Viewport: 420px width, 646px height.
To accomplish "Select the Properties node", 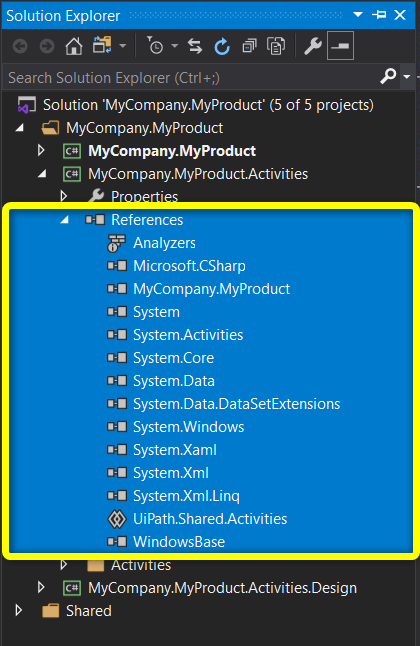I will point(144,197).
